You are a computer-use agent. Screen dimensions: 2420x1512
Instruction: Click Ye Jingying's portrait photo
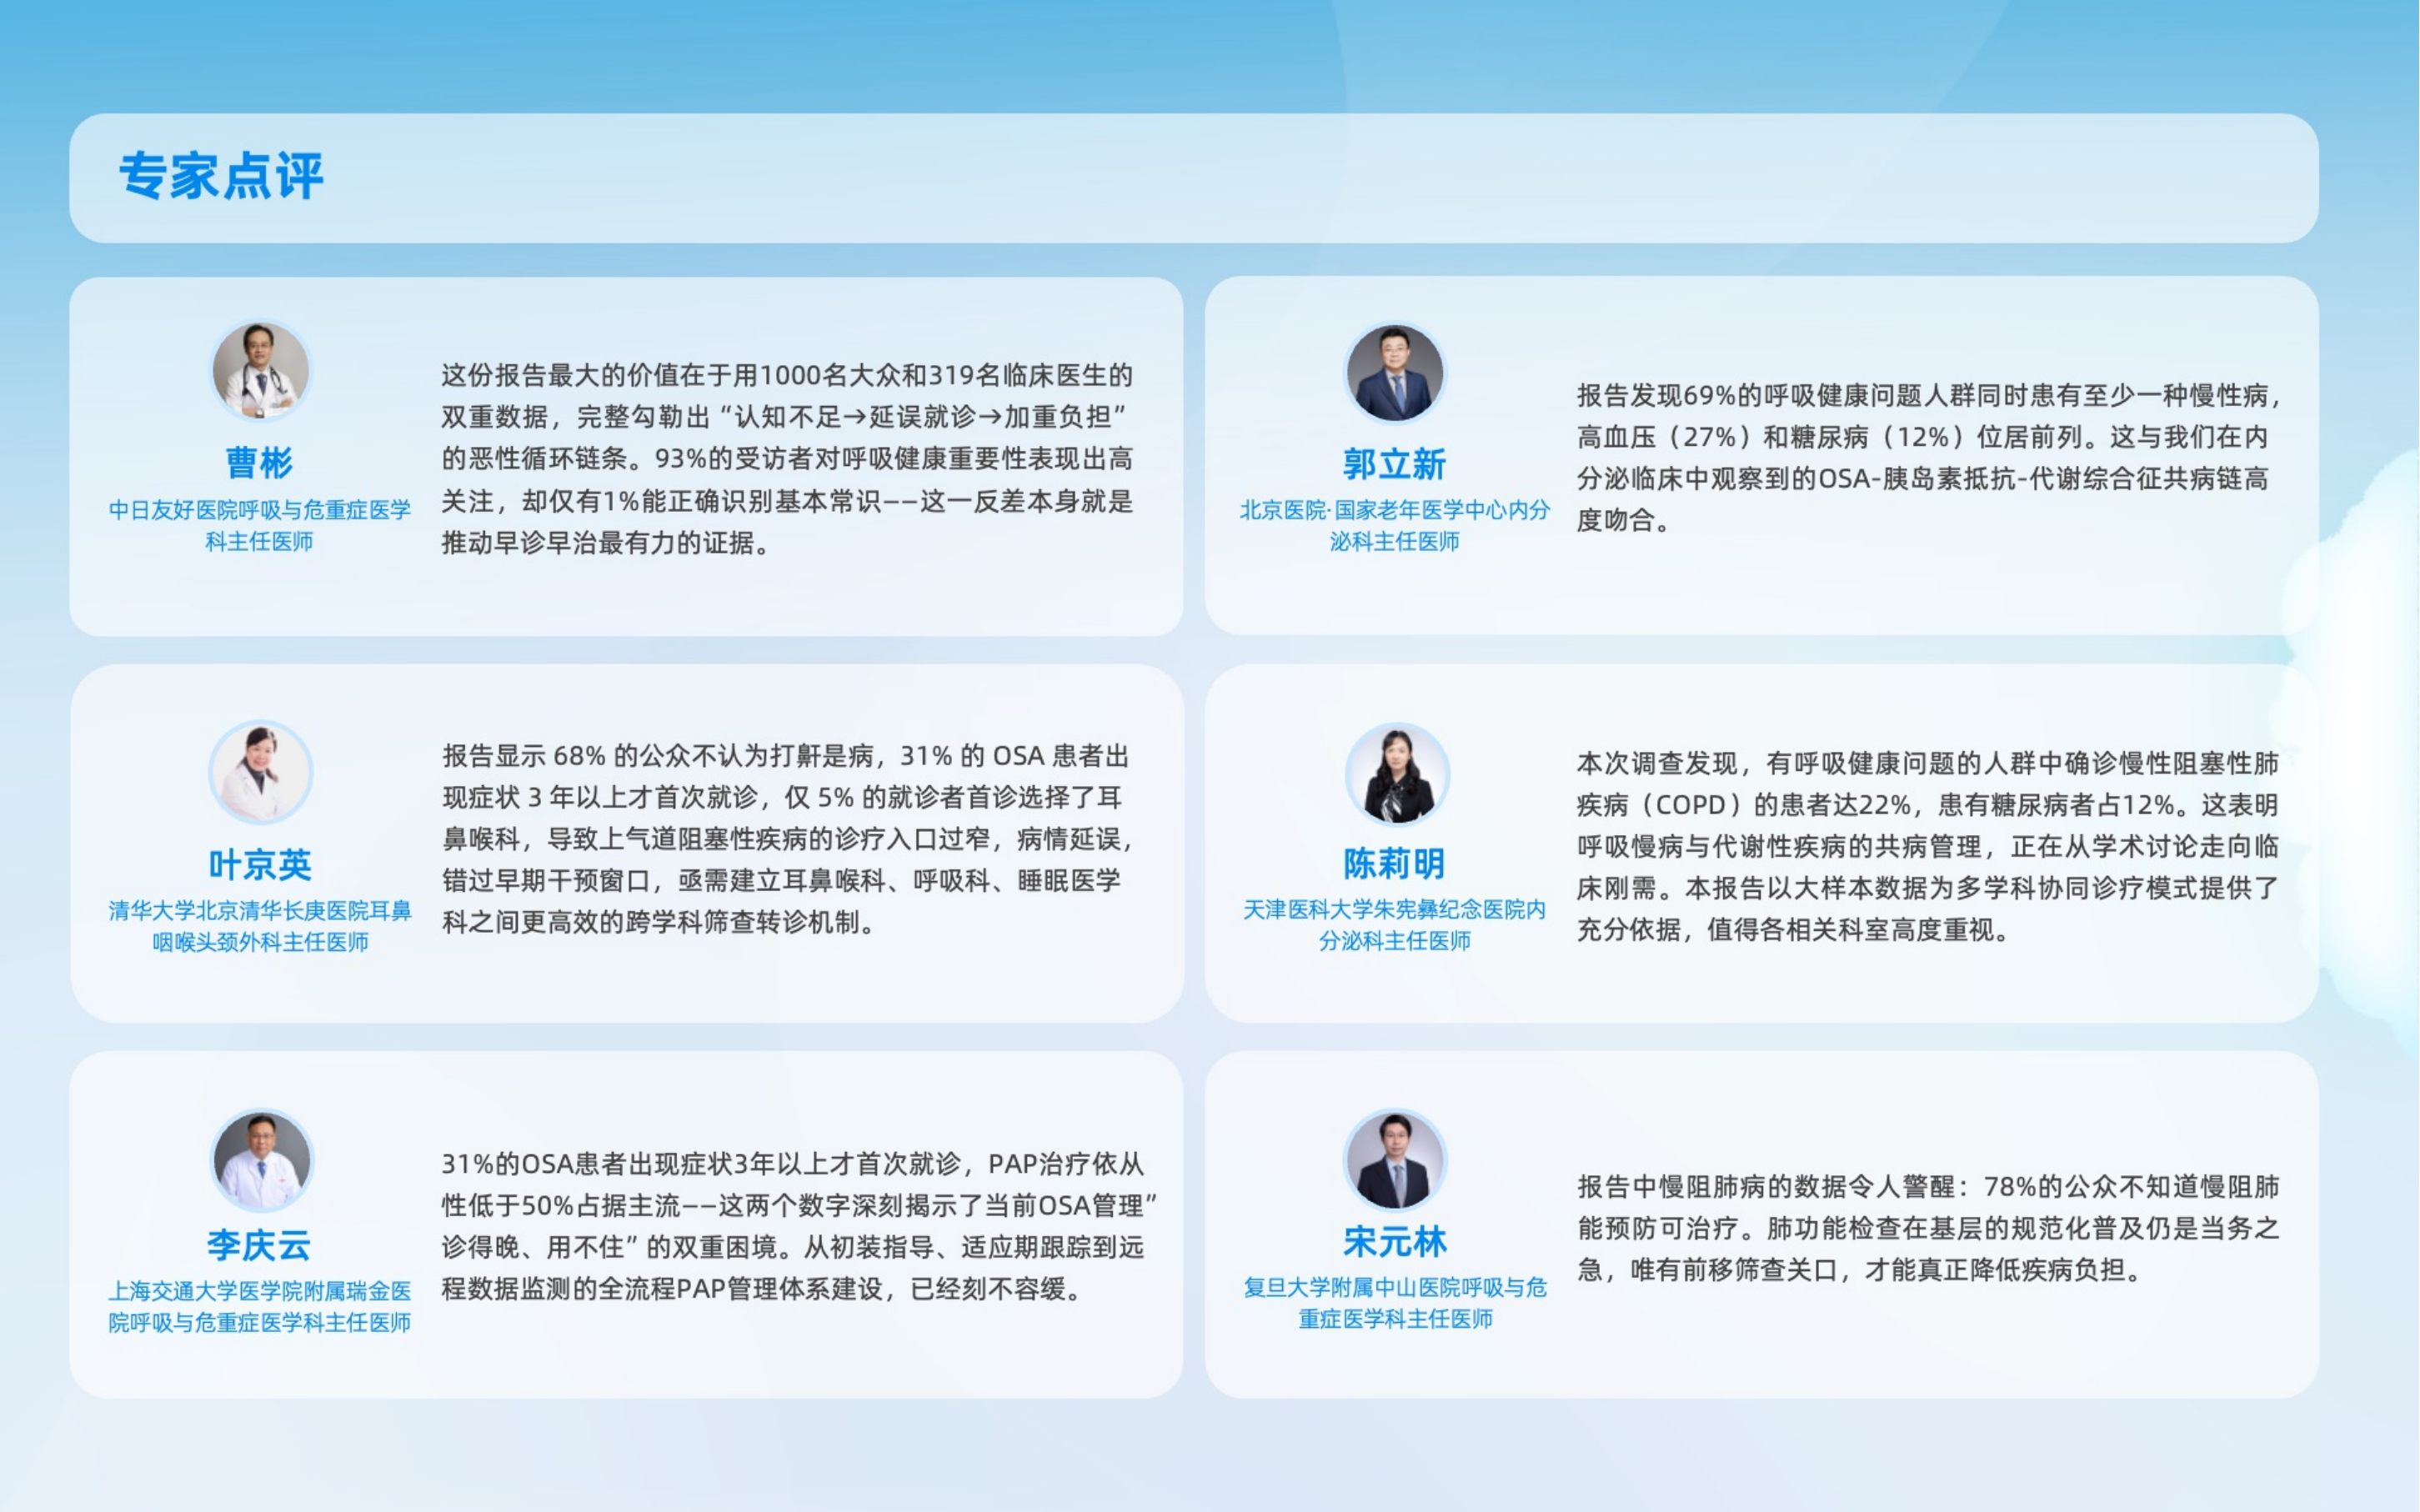(261, 773)
